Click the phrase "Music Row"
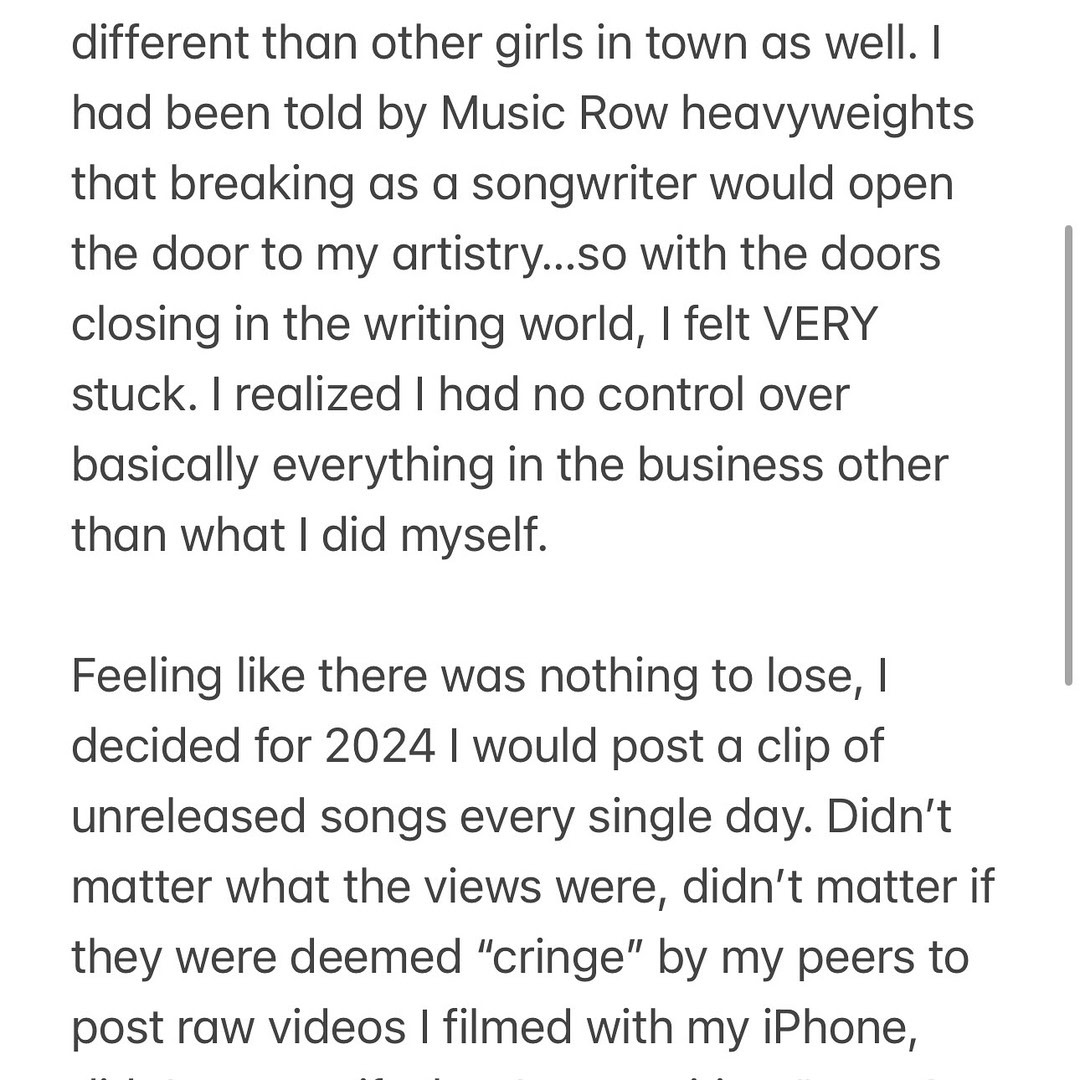This screenshot has height=1080, width=1080. point(554,114)
